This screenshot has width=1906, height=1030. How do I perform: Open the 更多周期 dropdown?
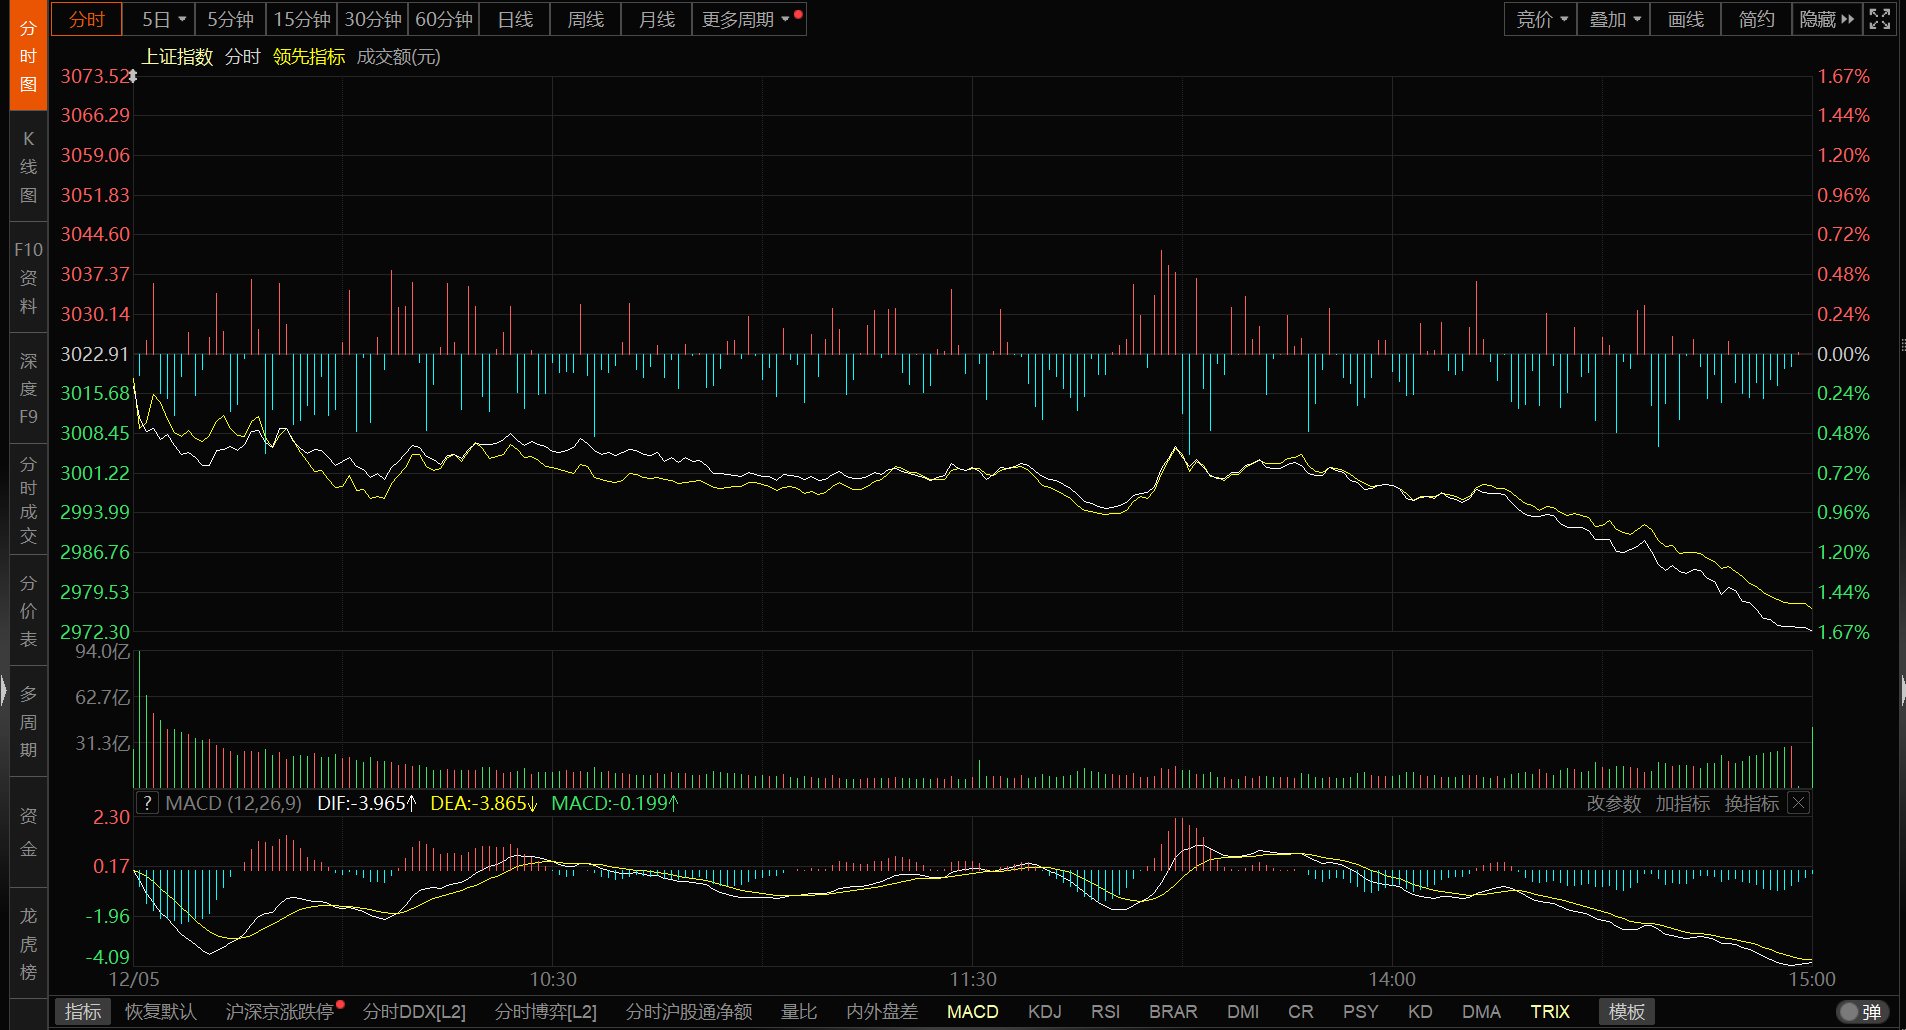click(x=749, y=19)
